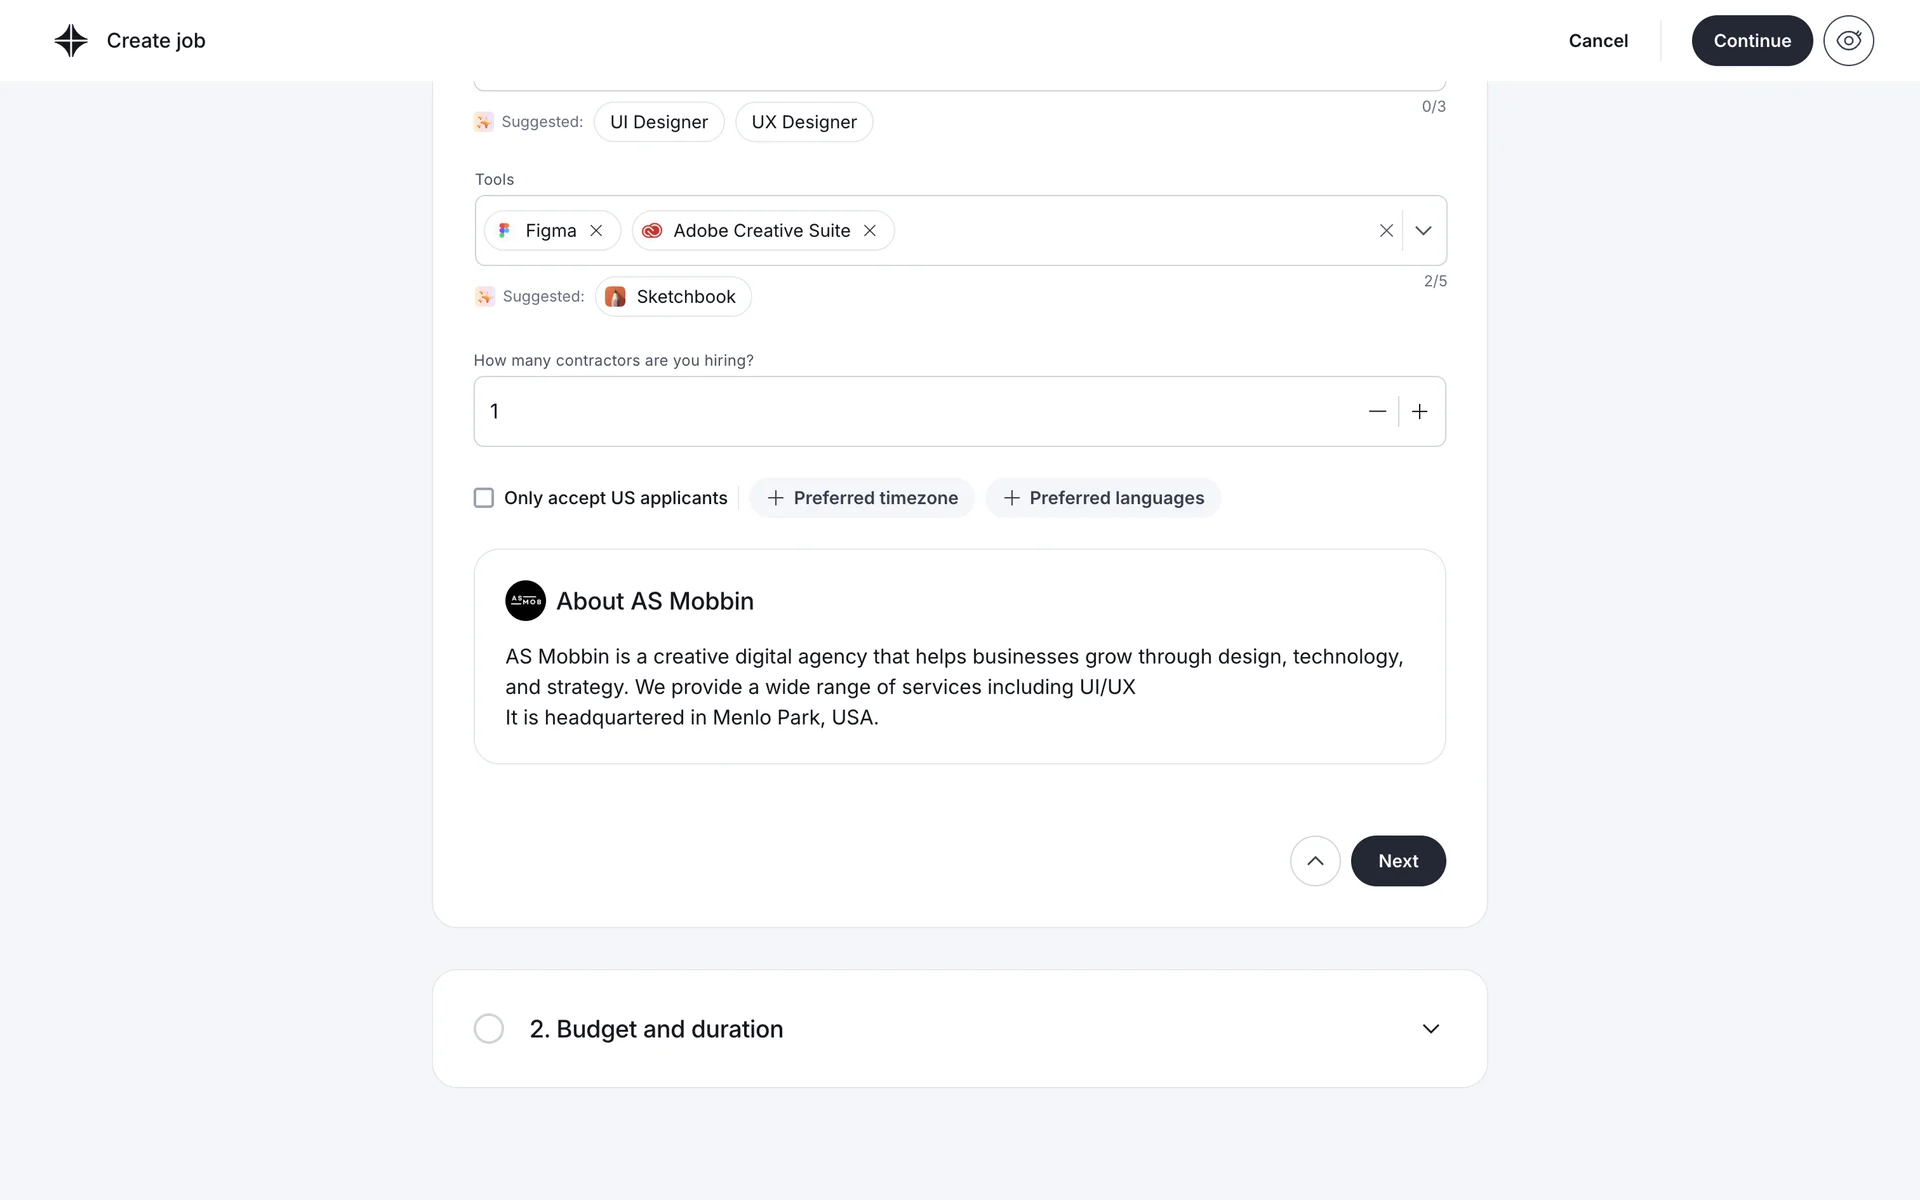Decrease the contractor count with minus

[x=1377, y=412]
